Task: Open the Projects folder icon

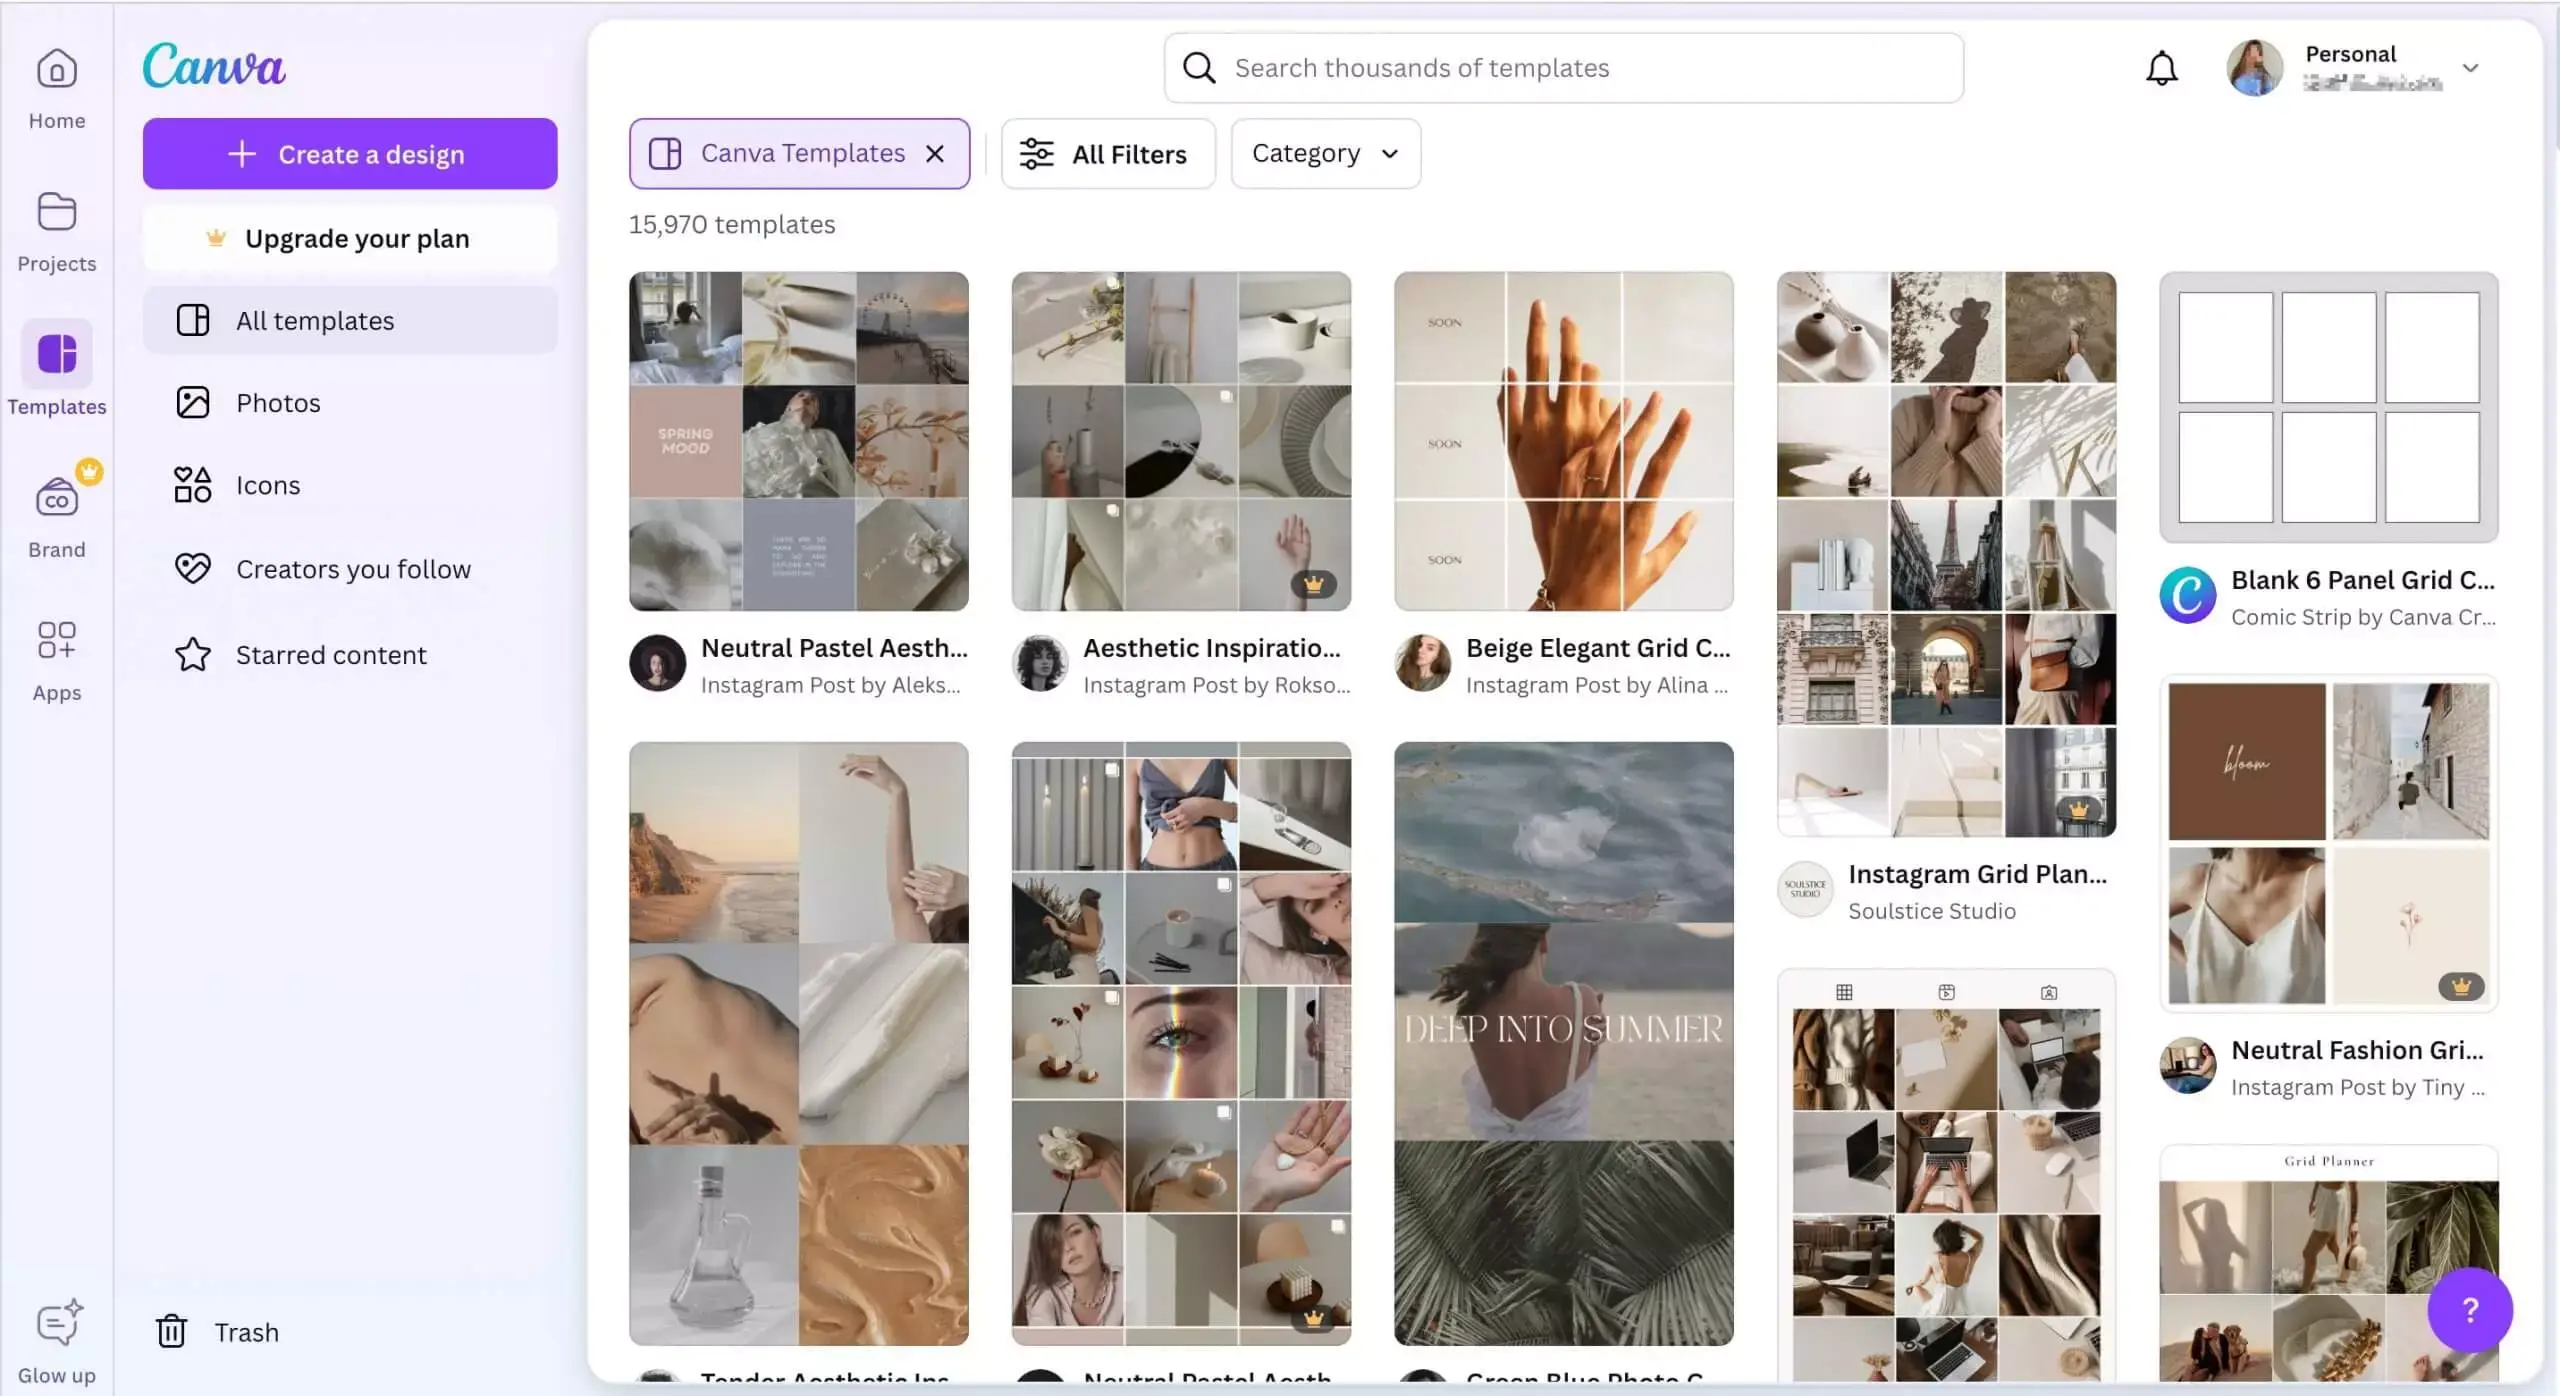Action: point(57,213)
